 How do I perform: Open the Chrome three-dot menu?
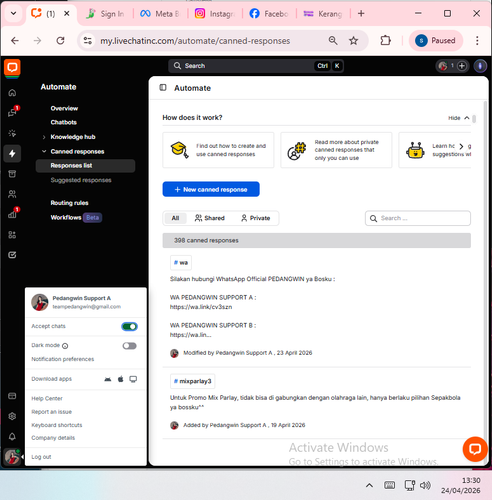tap(477, 41)
